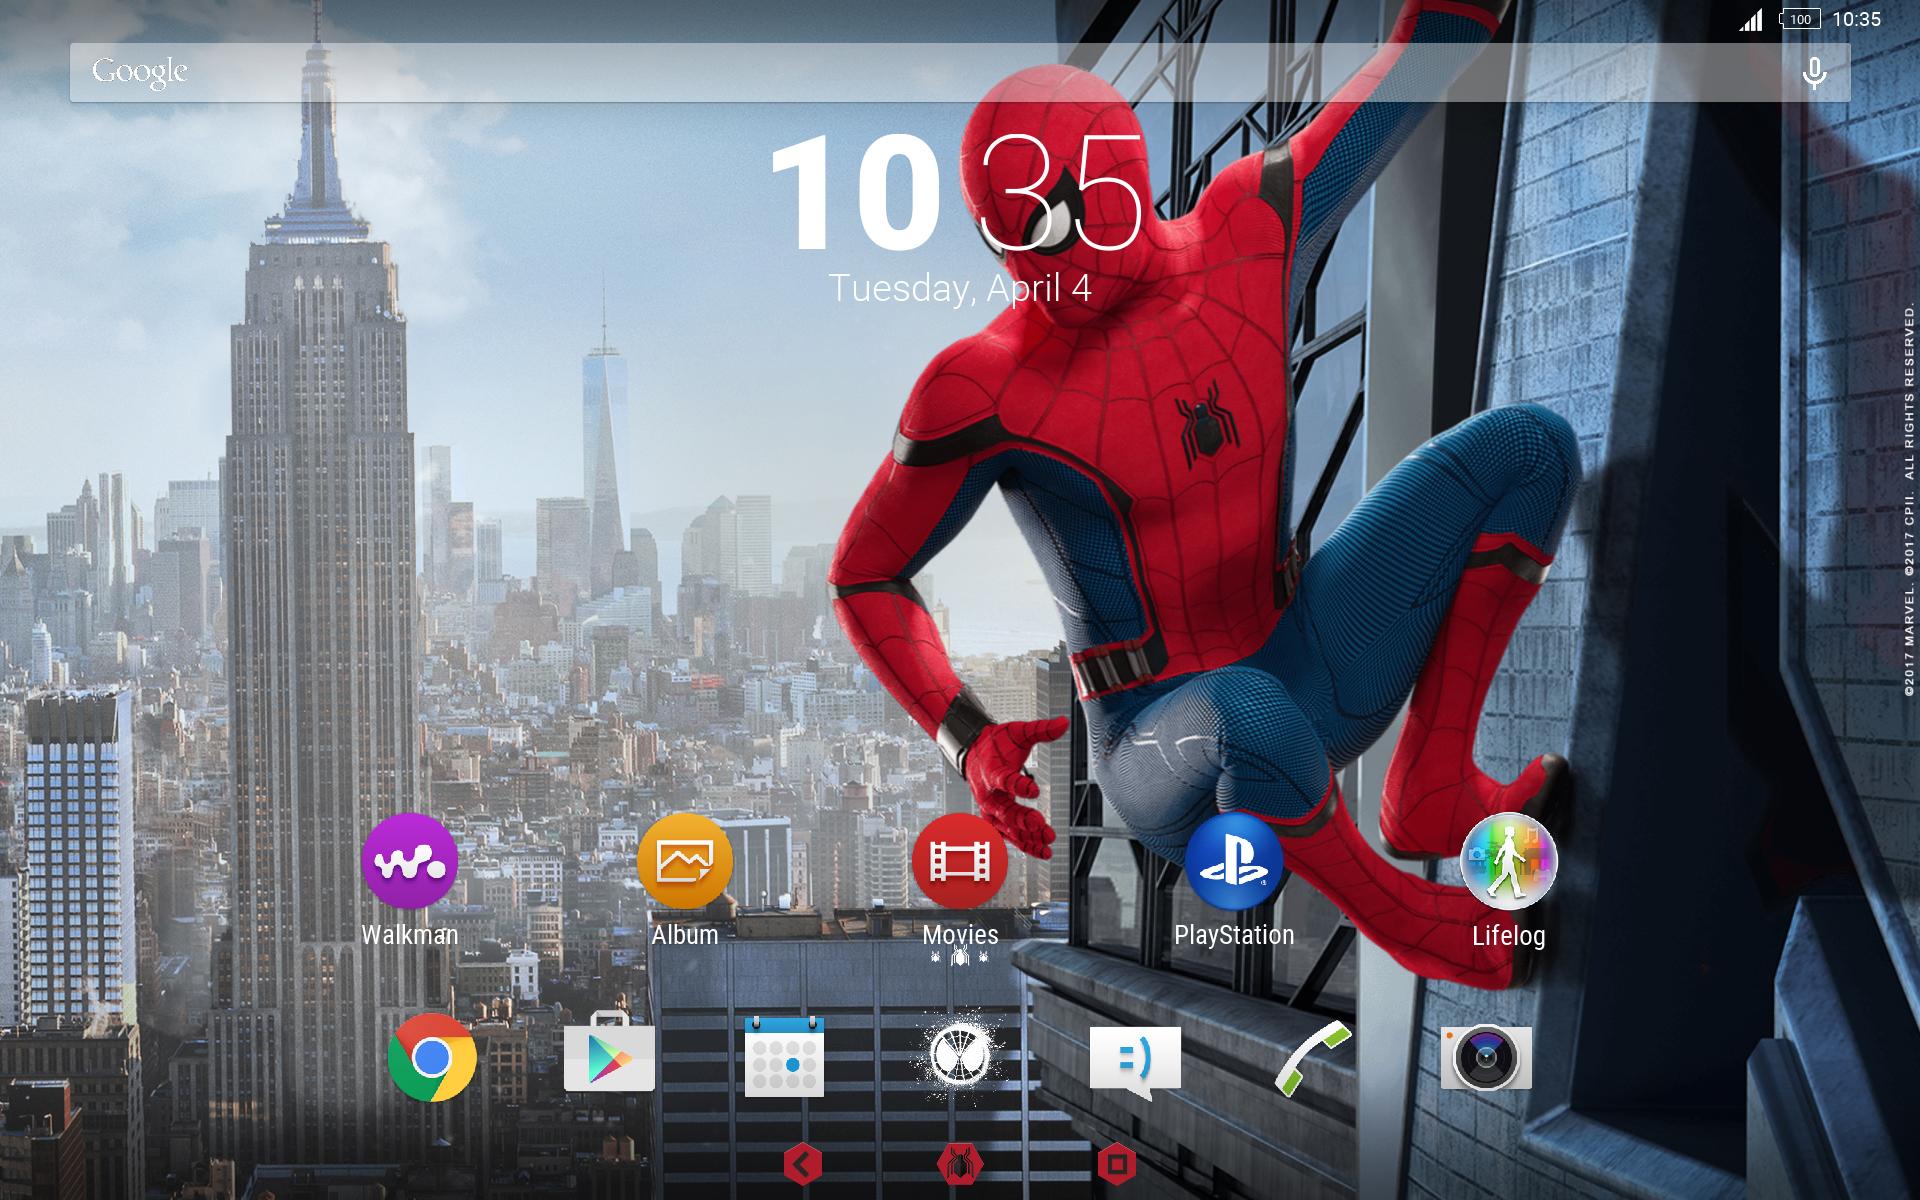The height and width of the screenshot is (1200, 1920).
Task: Click the Google search bar
Action: (x=900, y=73)
